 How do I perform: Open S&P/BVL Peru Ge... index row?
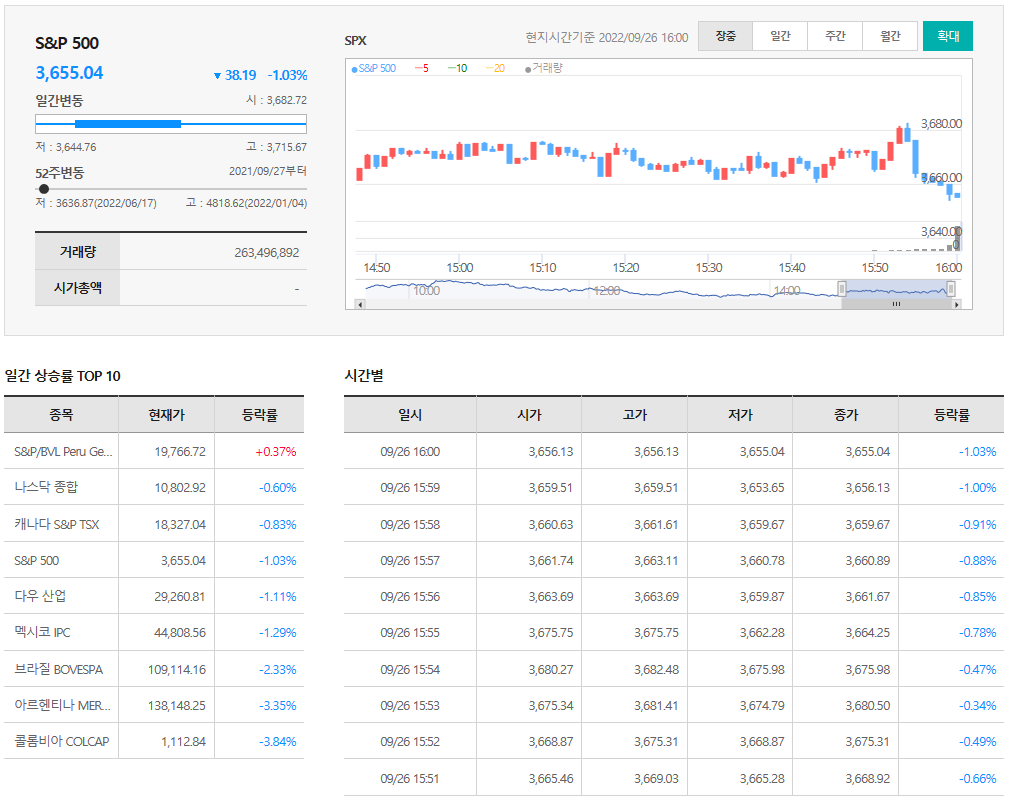tap(154, 451)
